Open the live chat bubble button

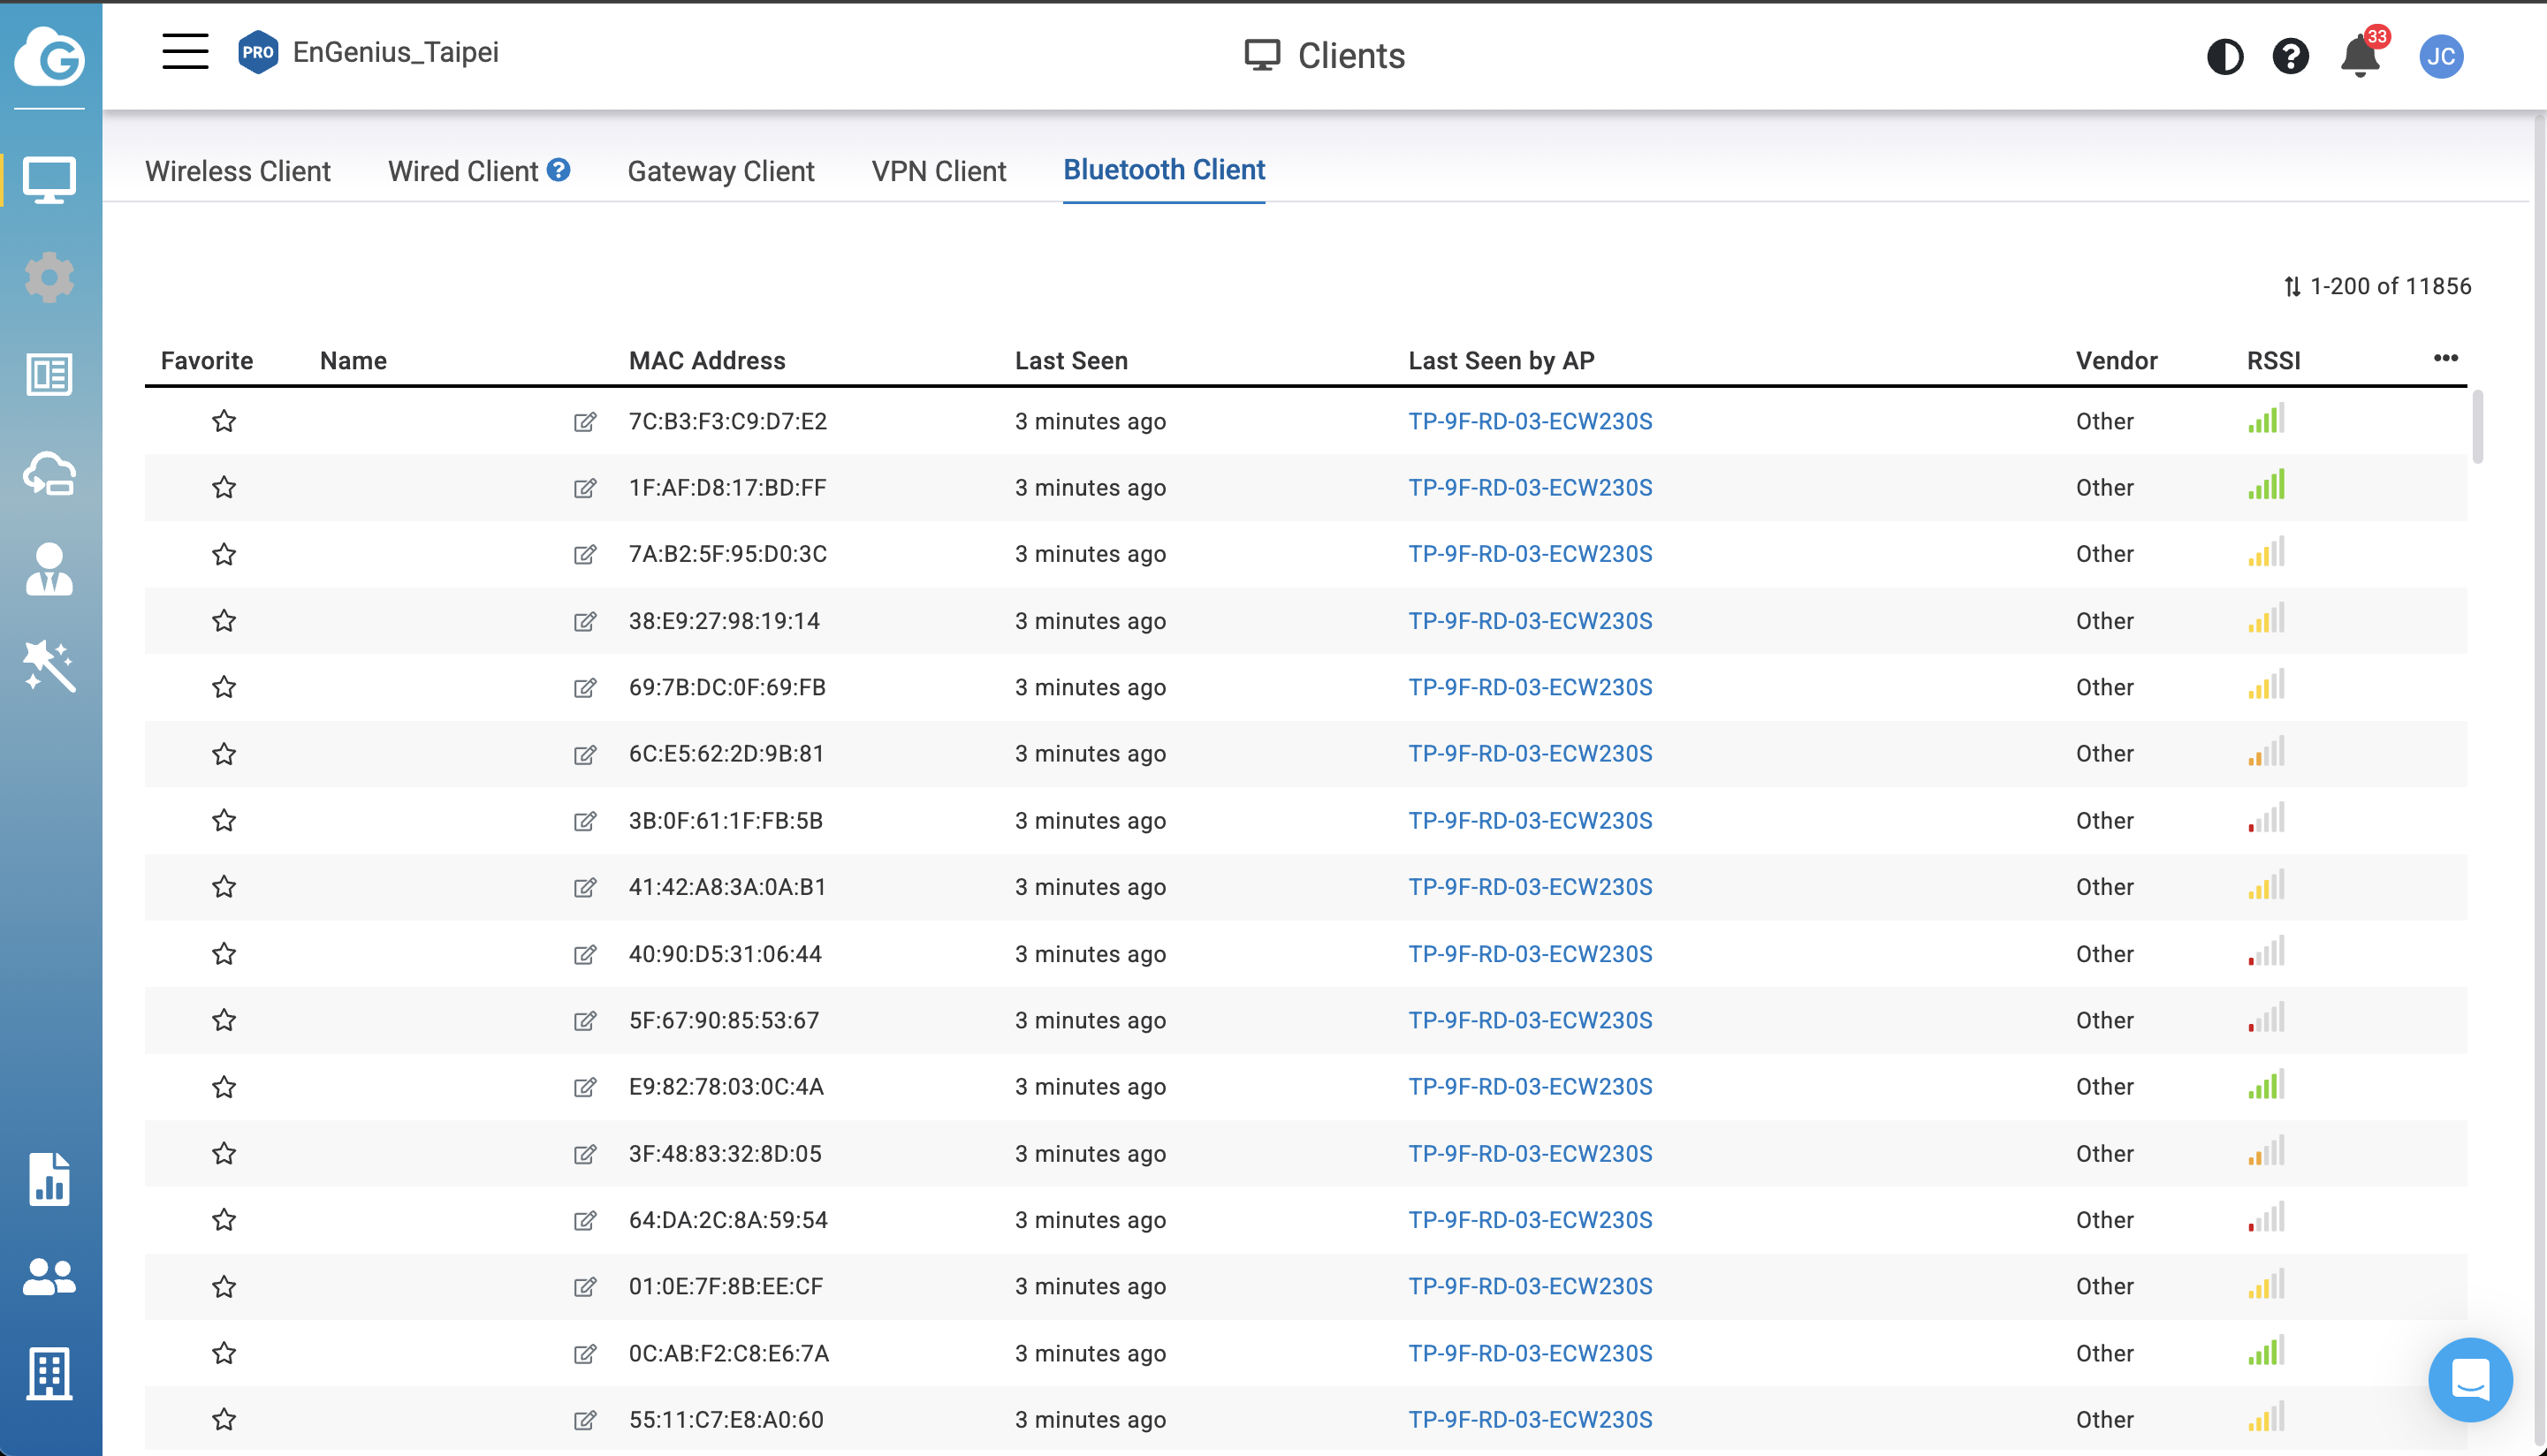pyautogui.click(x=2469, y=1379)
